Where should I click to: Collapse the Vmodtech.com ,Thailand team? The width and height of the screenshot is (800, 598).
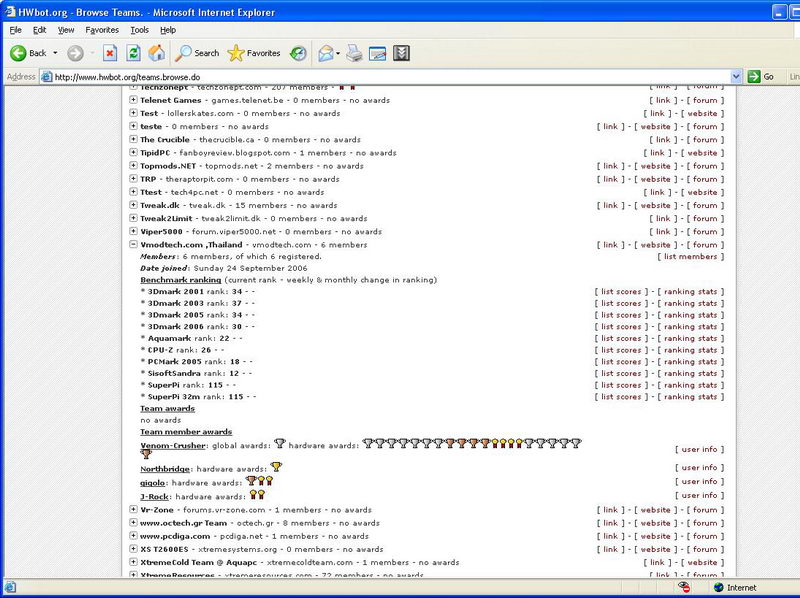point(133,244)
